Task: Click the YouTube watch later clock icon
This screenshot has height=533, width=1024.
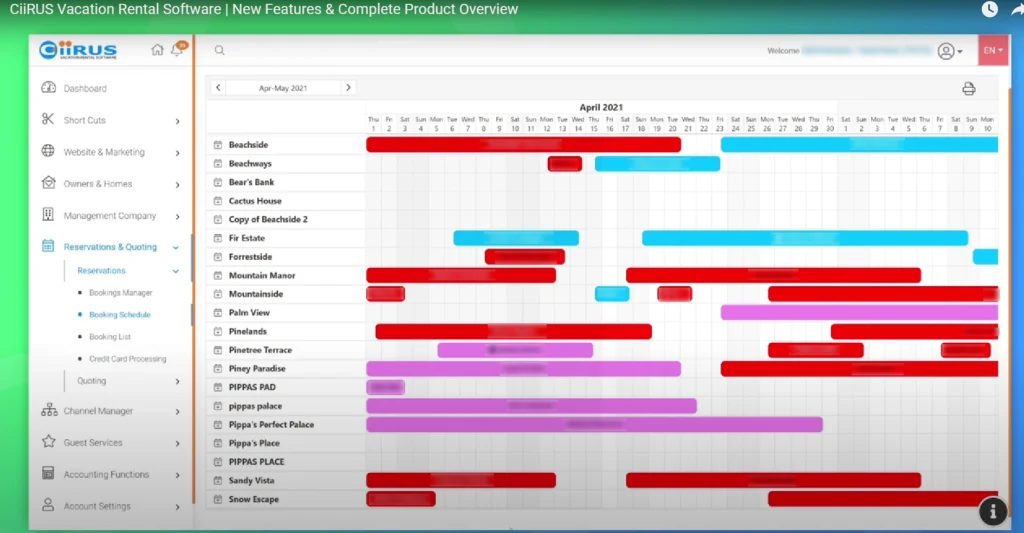Action: [989, 10]
